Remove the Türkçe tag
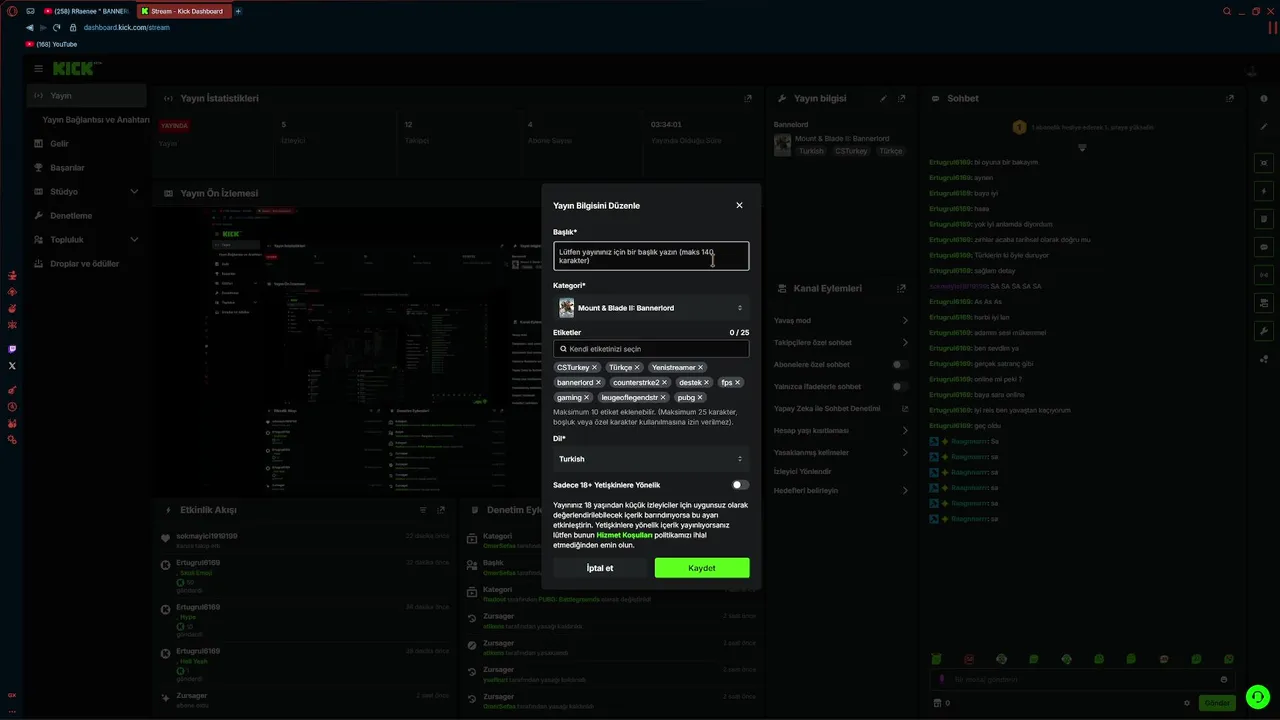Viewport: 1280px width, 720px height. click(637, 368)
